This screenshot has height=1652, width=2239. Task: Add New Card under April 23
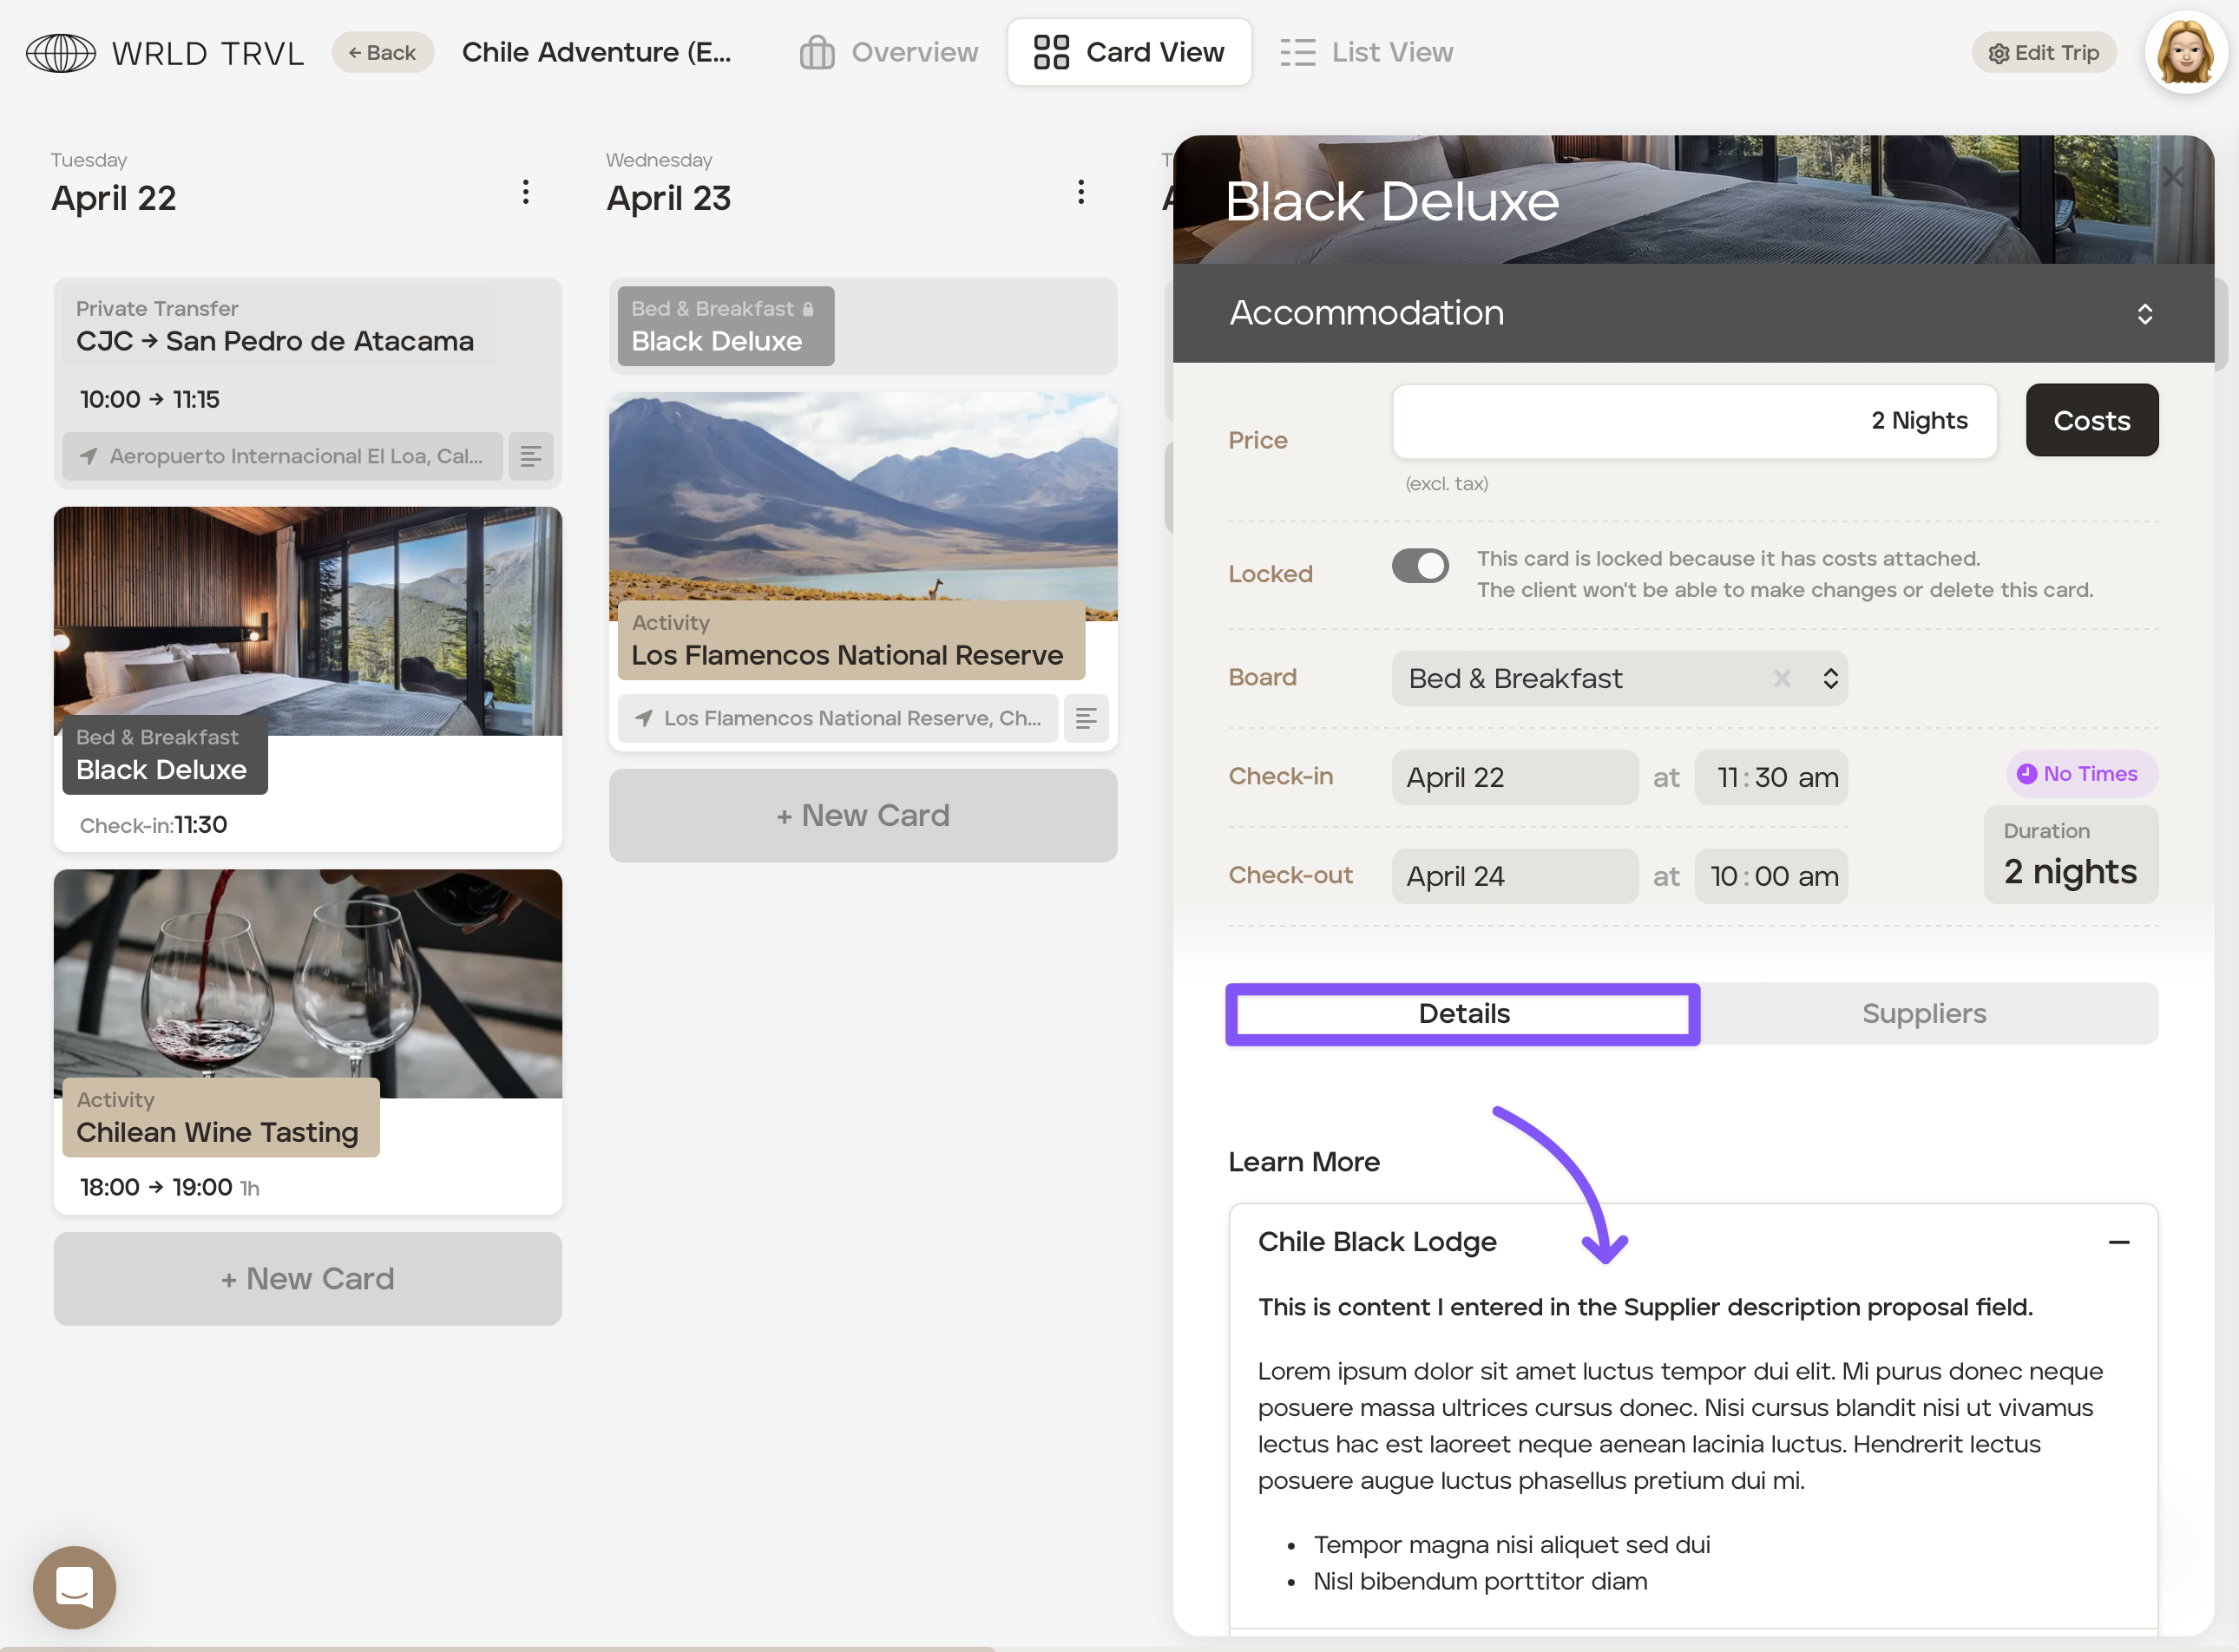point(862,816)
